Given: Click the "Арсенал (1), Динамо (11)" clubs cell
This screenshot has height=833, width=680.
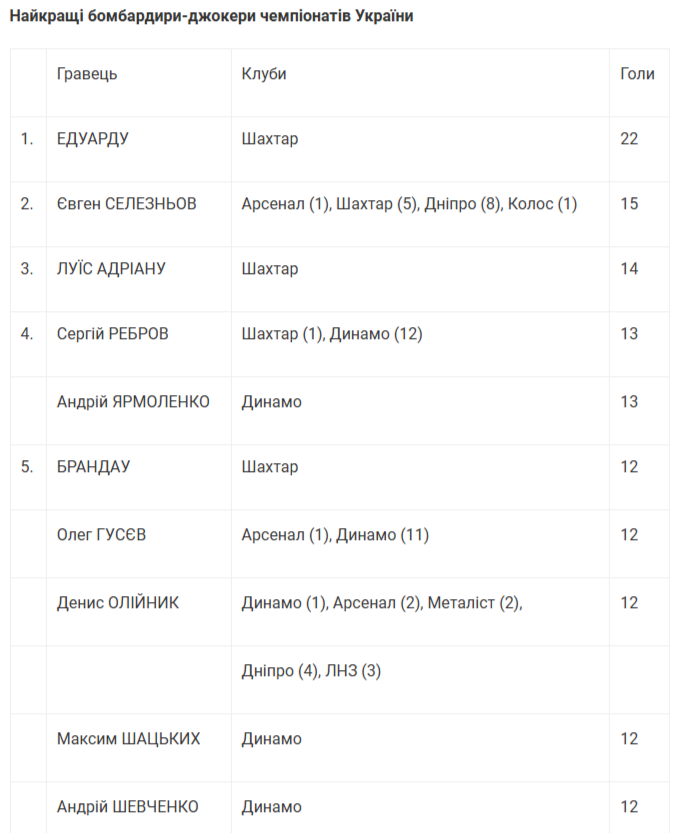Looking at the screenshot, I should pyautogui.click(x=335, y=535).
